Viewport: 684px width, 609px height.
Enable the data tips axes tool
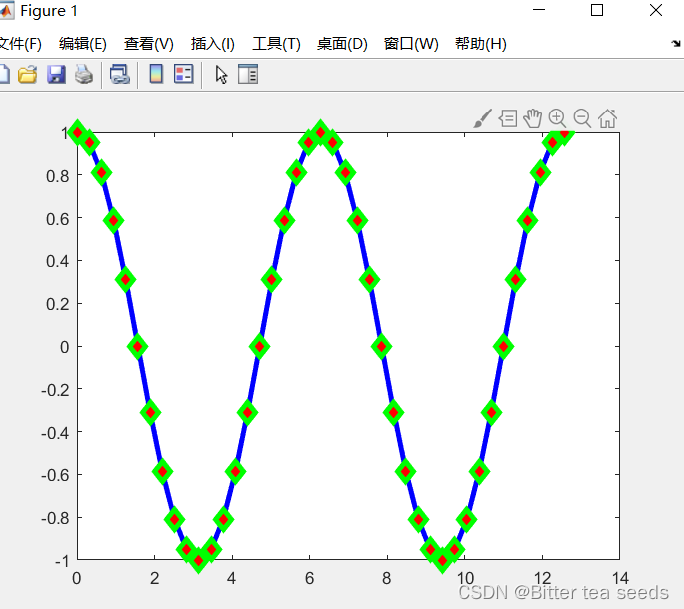click(x=508, y=119)
